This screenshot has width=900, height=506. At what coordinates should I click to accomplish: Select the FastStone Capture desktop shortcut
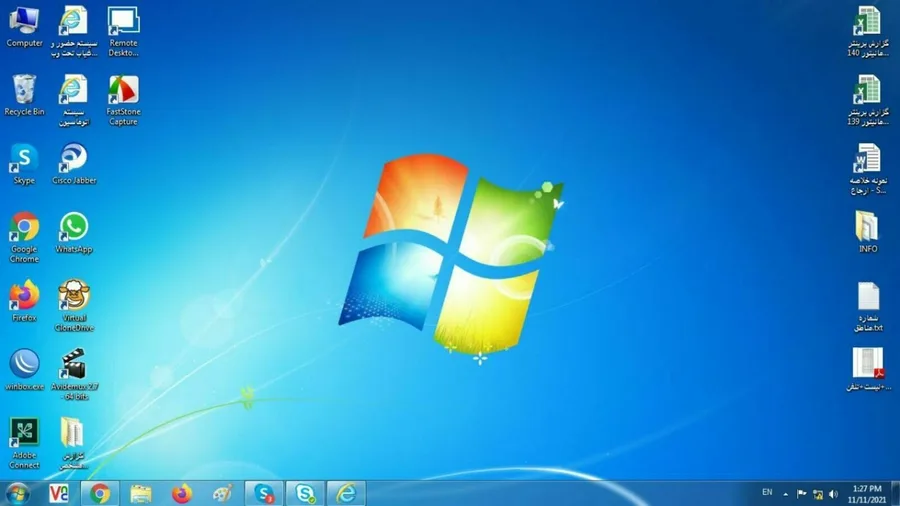(123, 100)
